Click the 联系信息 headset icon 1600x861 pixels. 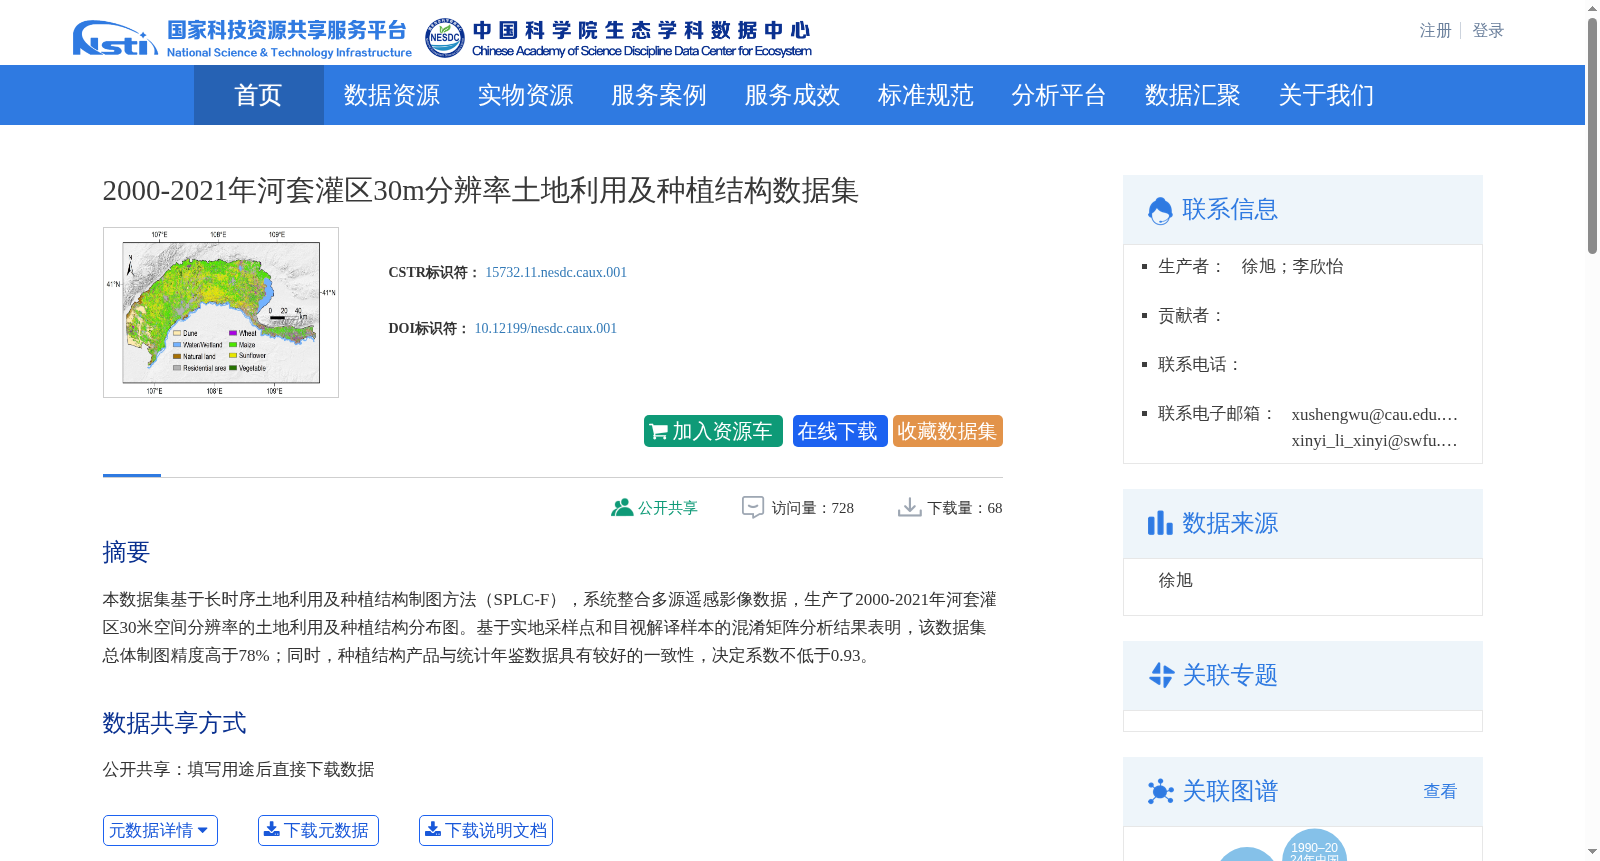click(1160, 210)
